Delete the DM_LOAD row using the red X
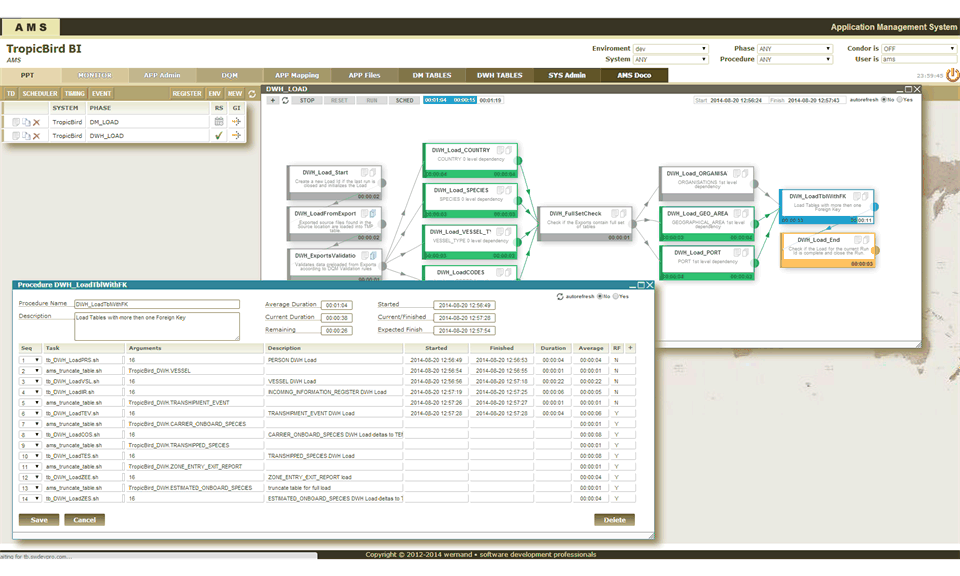Screen dimensions: 960x576 point(37,122)
